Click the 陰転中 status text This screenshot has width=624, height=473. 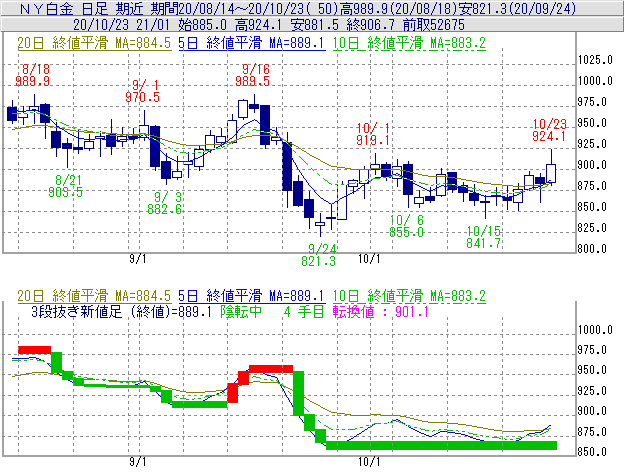tap(241, 311)
